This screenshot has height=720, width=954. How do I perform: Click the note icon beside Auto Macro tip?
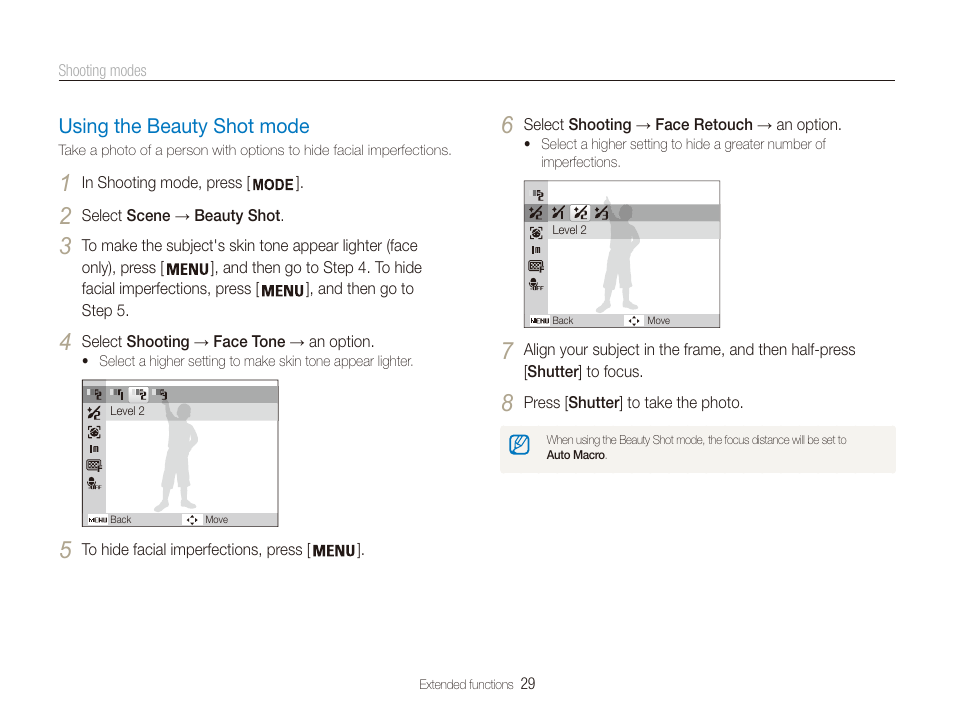point(520,445)
